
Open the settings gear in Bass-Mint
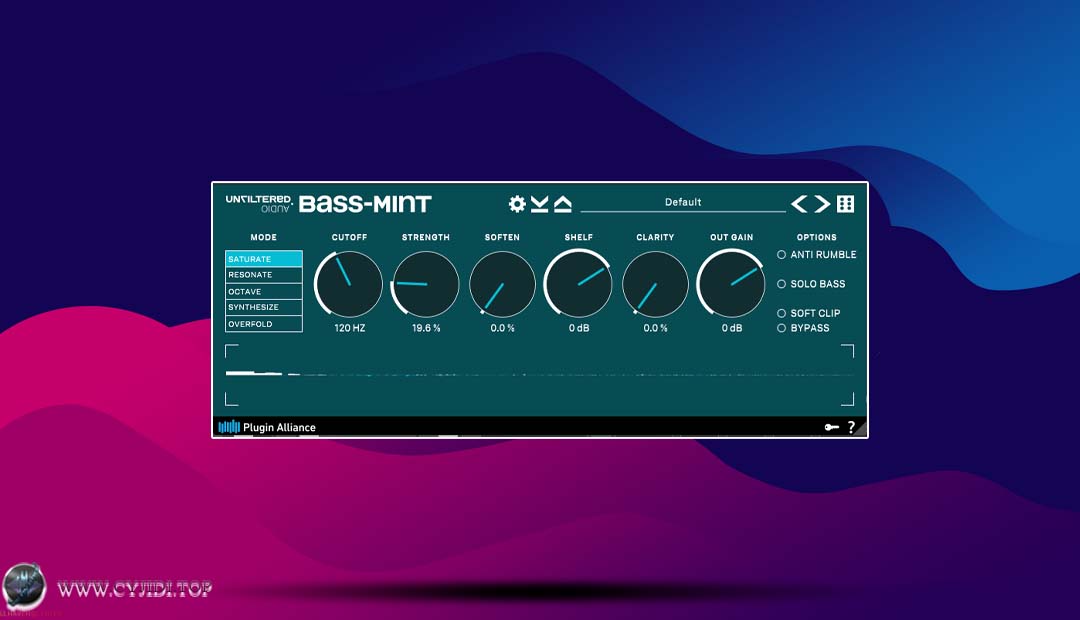point(517,203)
